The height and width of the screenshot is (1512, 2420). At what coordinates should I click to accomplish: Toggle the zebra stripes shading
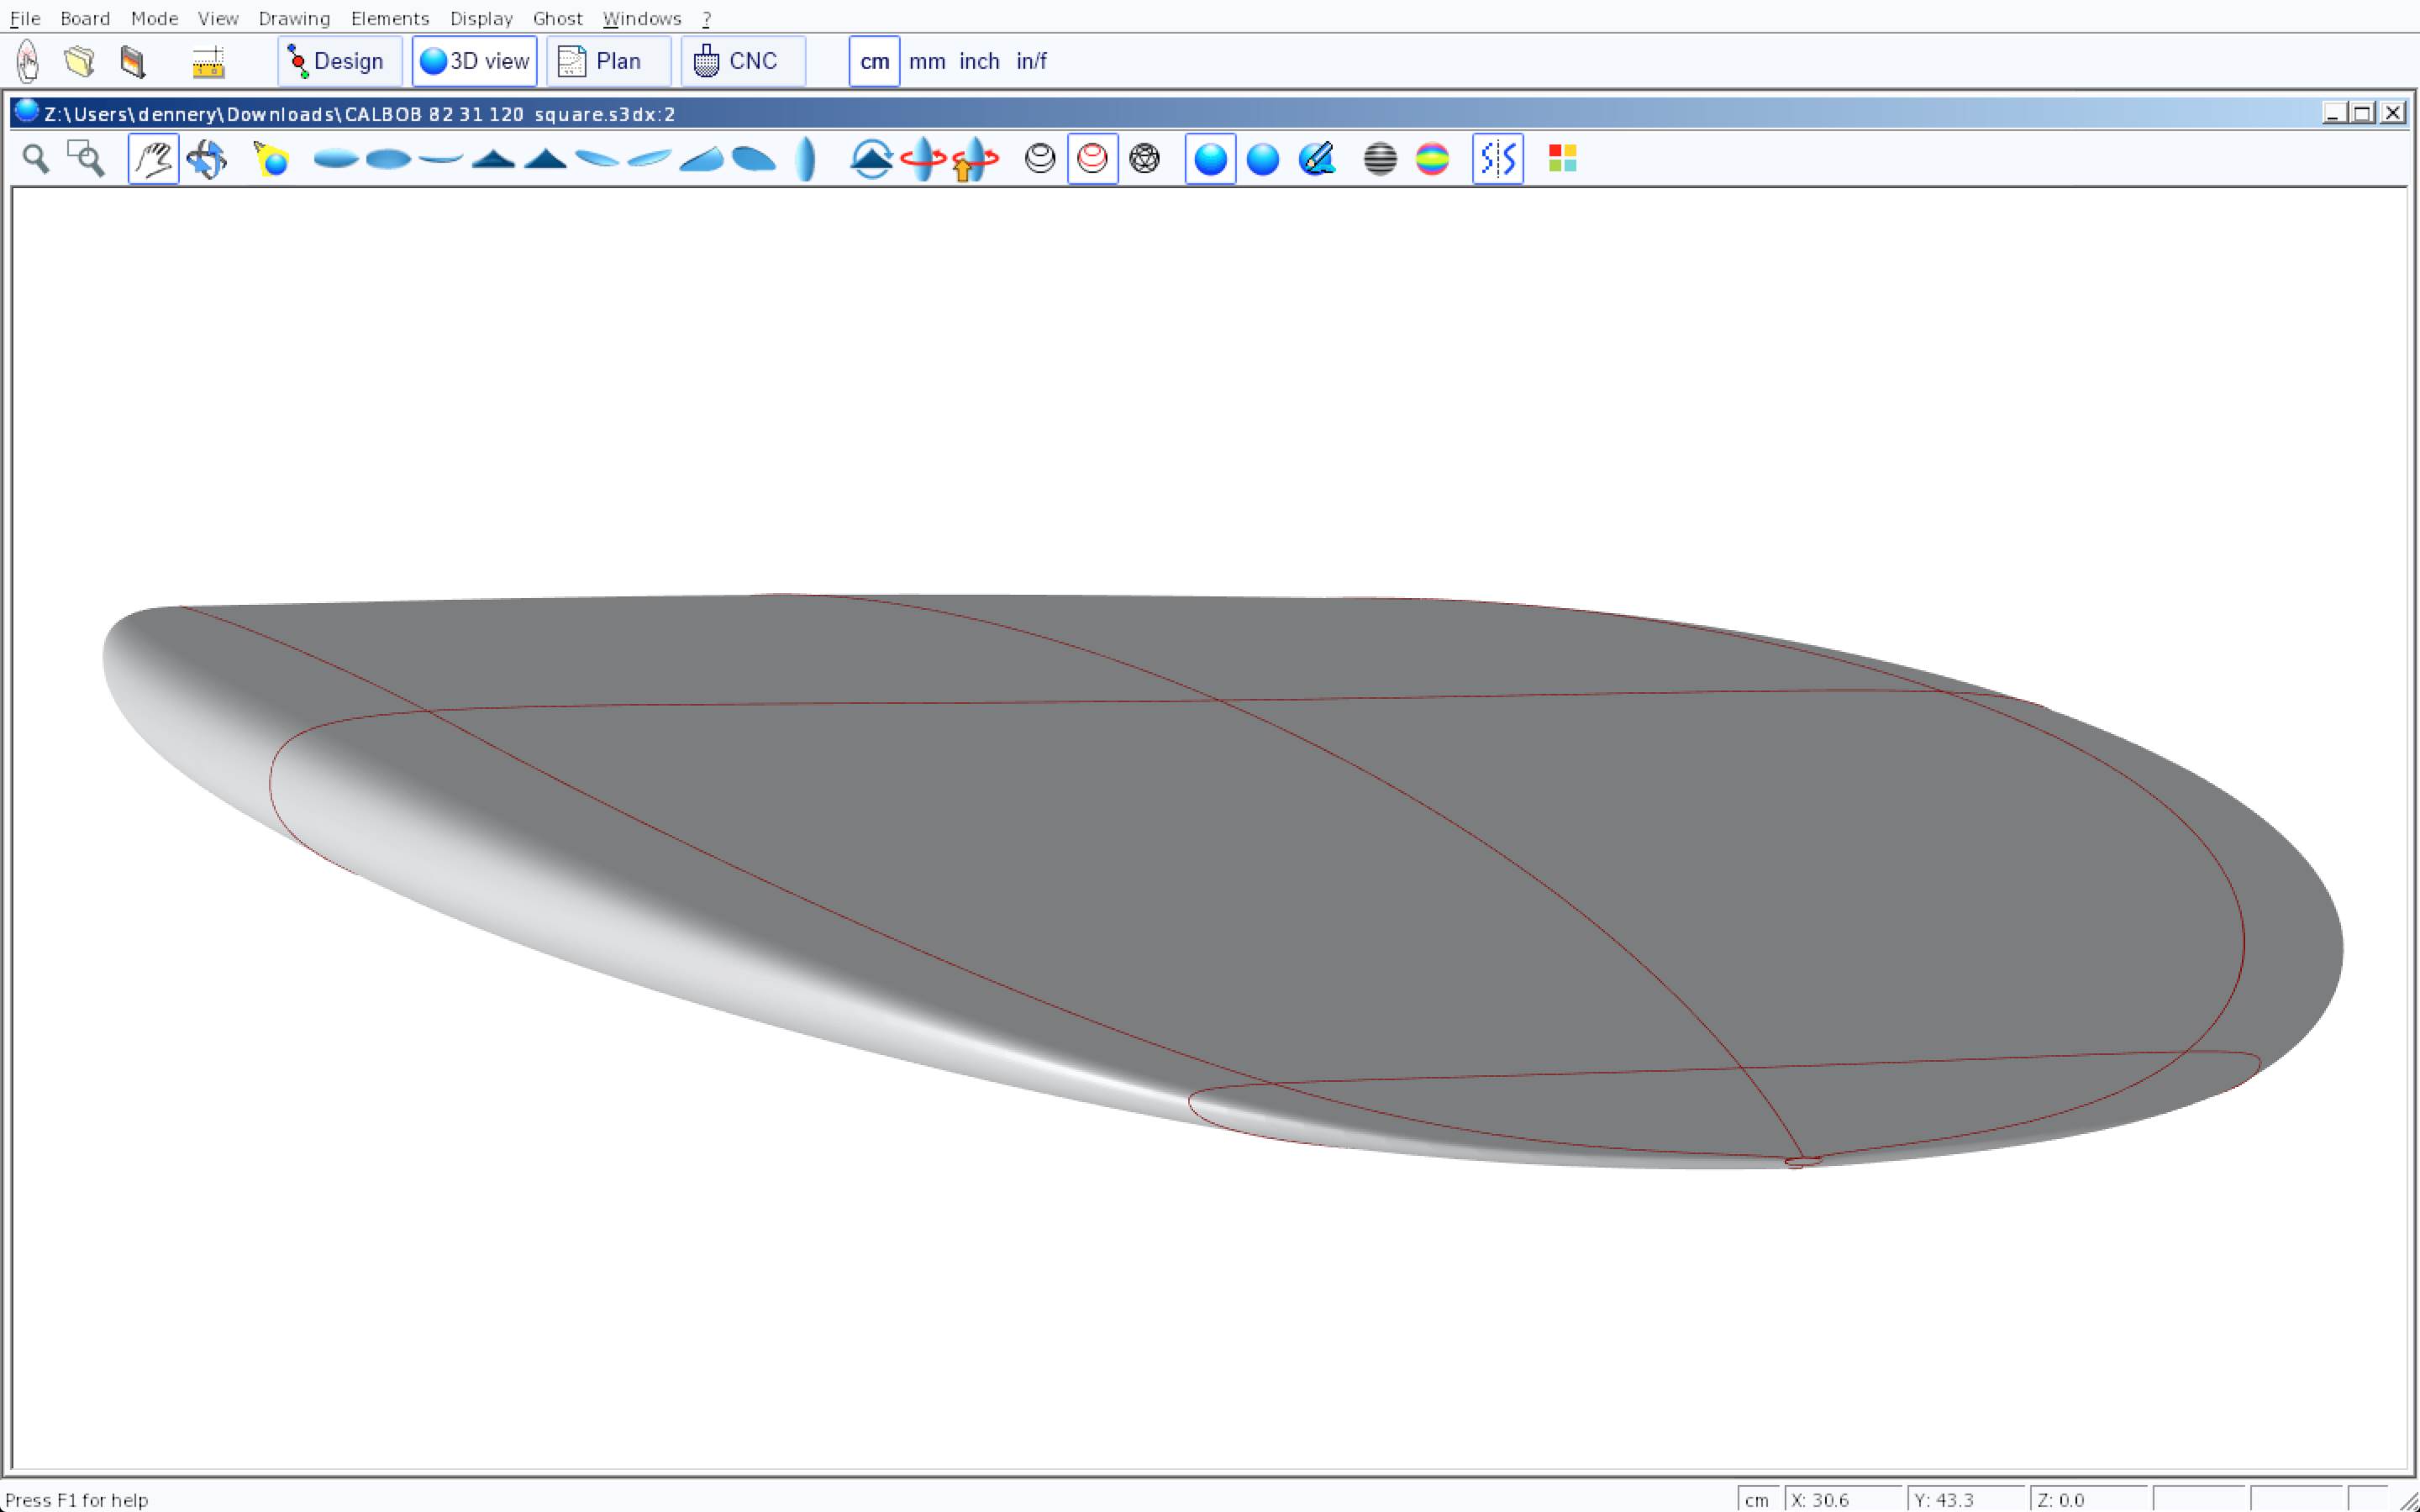click(x=1380, y=159)
